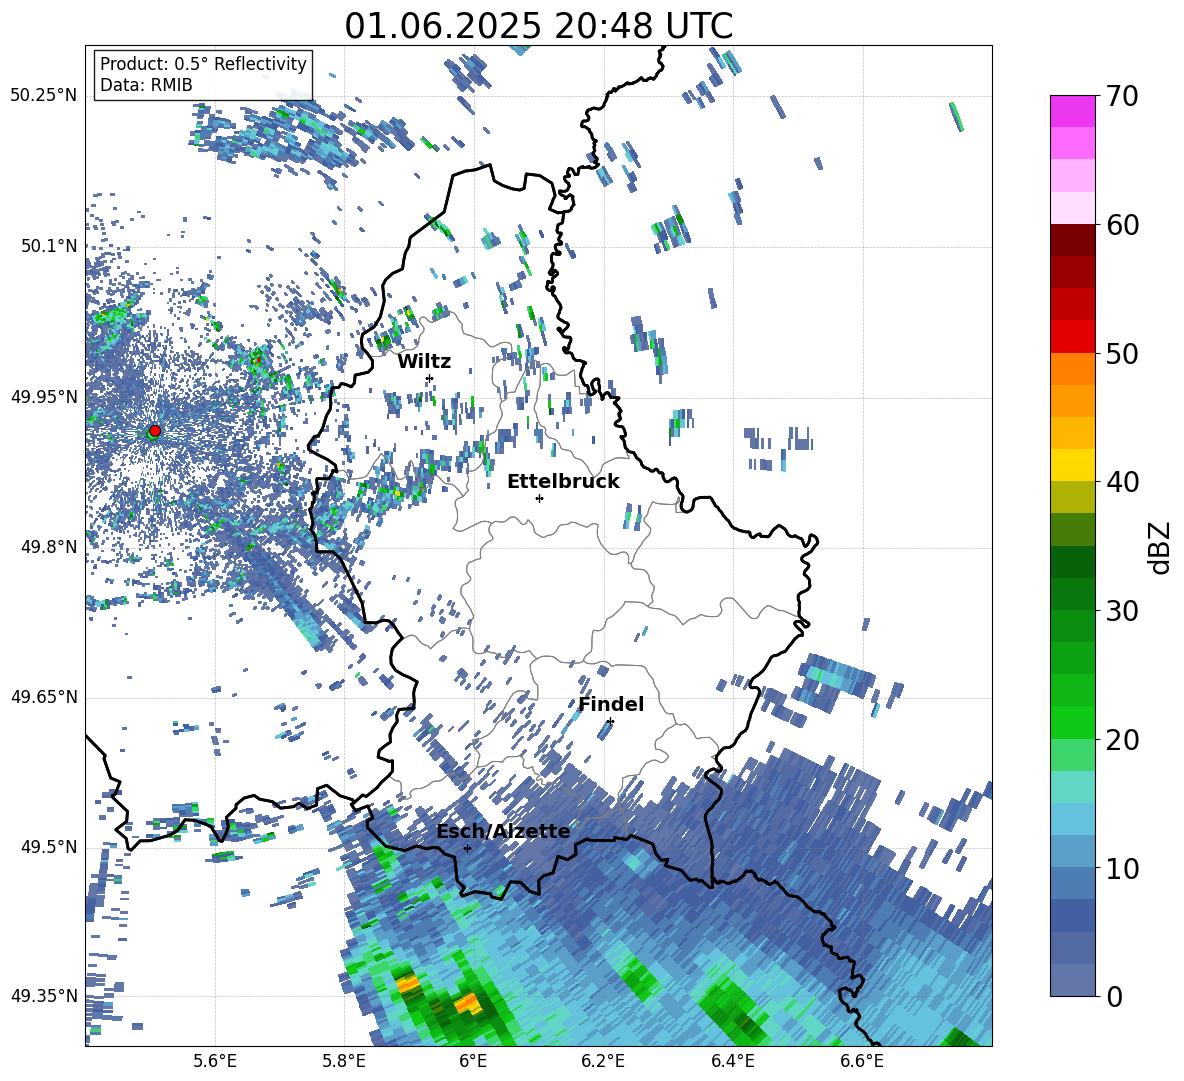
Task: Click the Product: 0.5° Reflectivity text
Action: 203,64
